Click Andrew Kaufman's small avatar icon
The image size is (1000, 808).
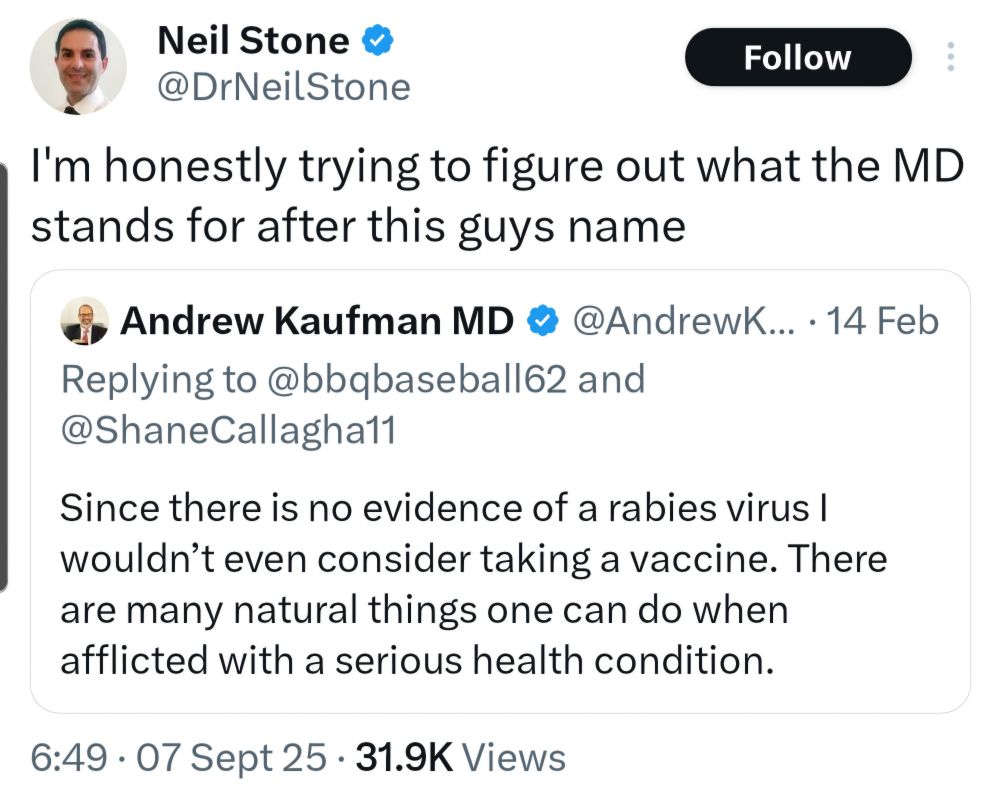[84, 323]
